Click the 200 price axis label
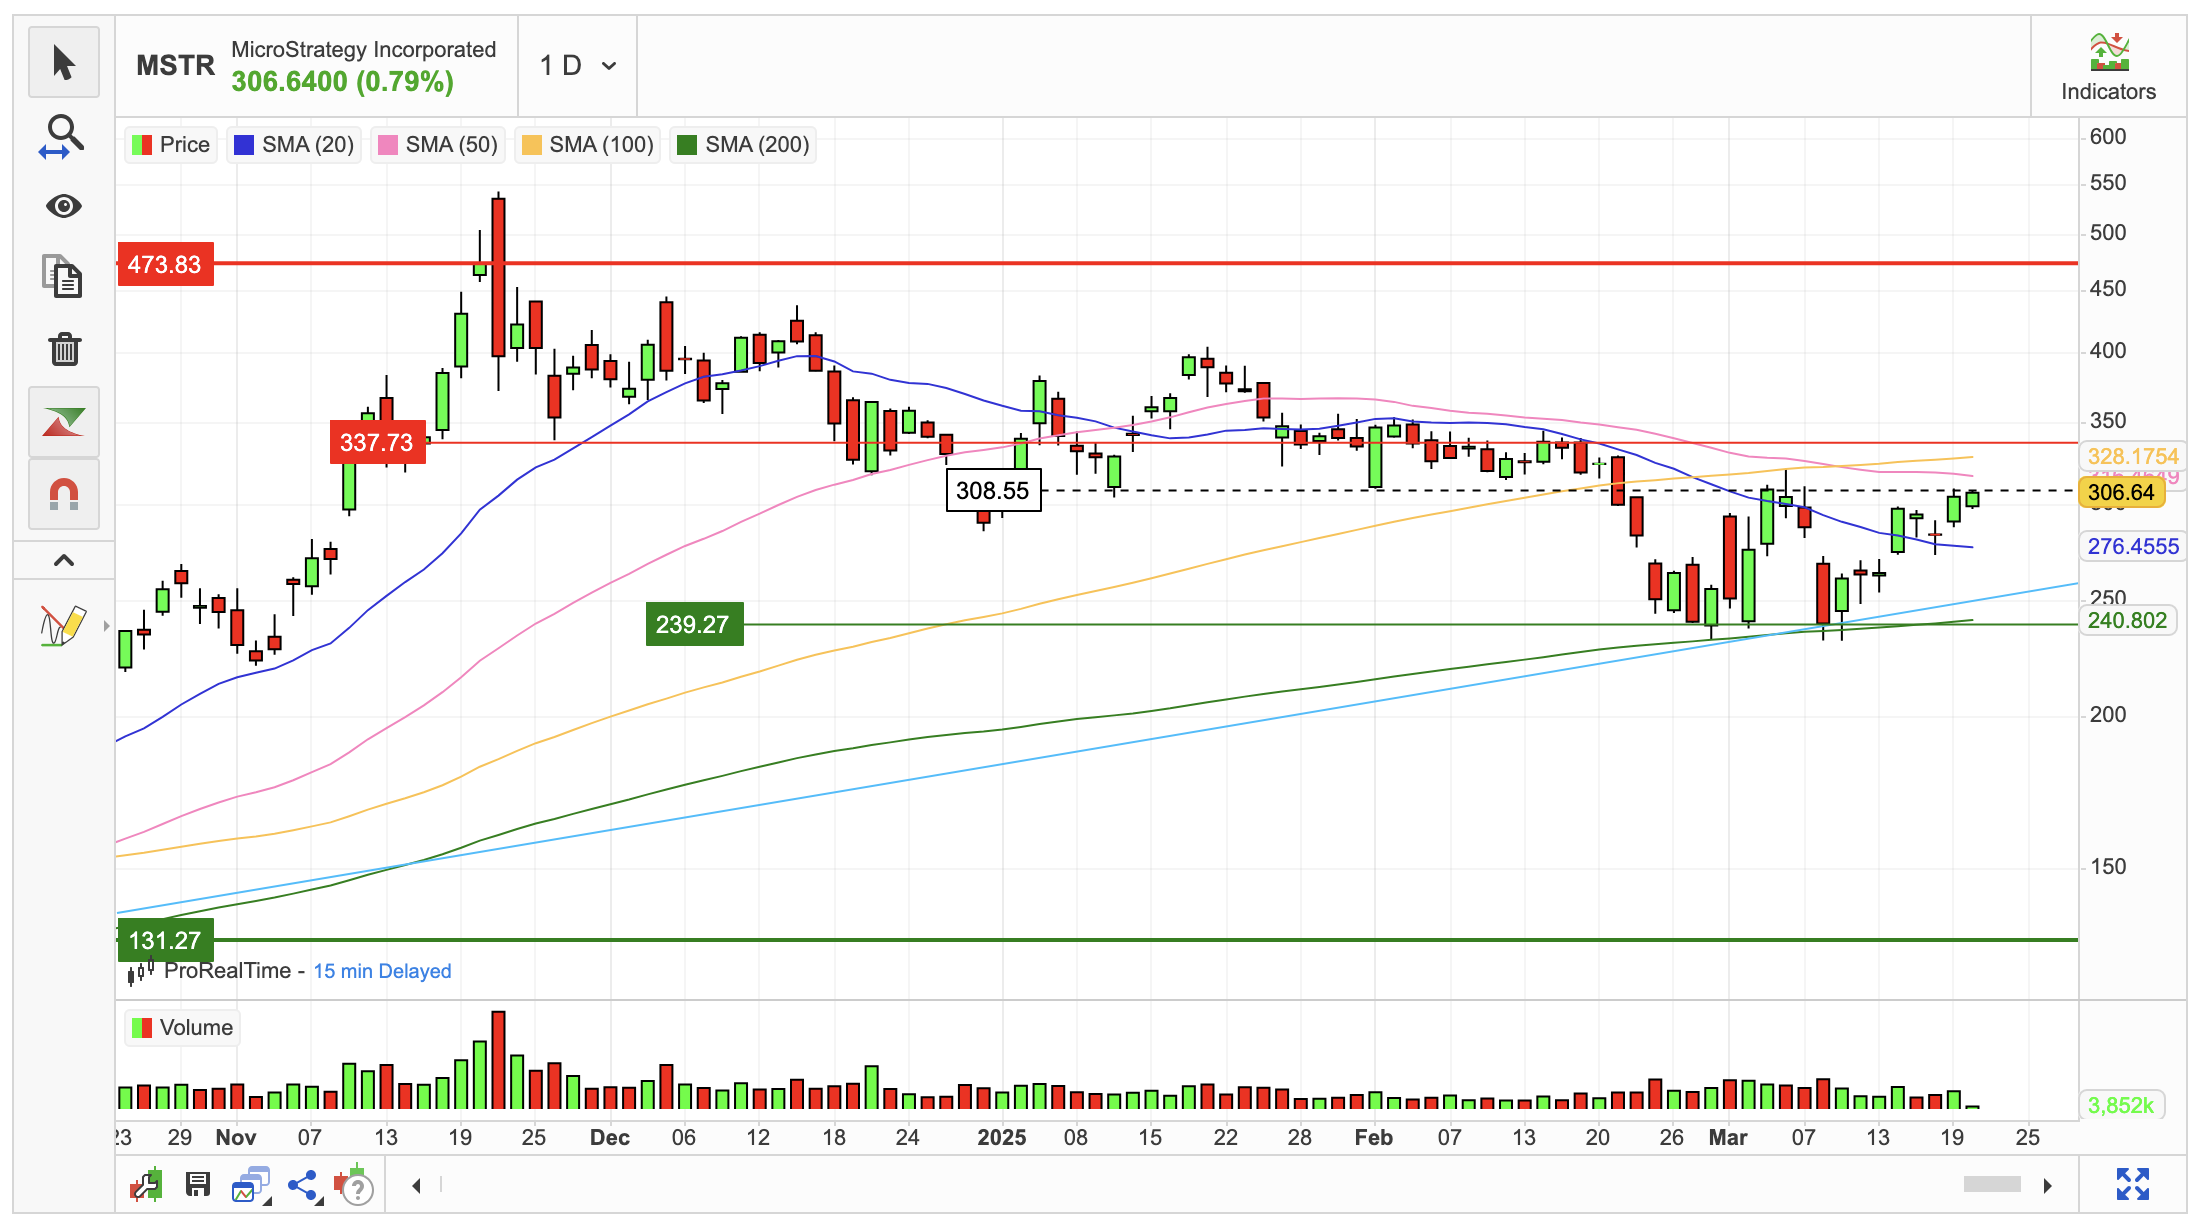 pyautogui.click(x=2108, y=714)
